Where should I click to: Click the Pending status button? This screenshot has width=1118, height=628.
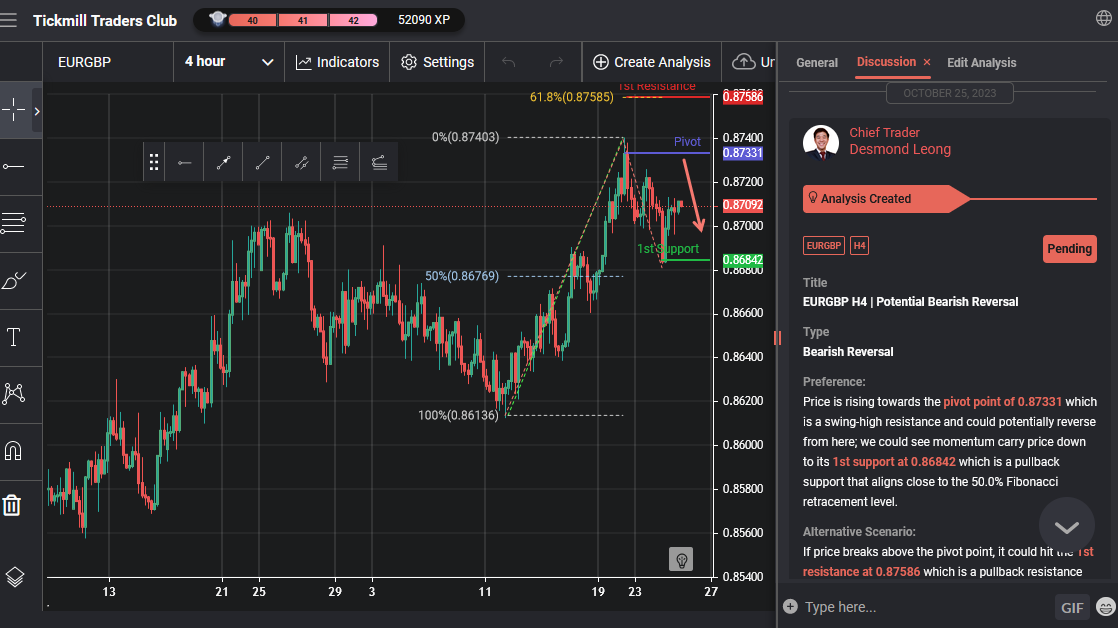point(1070,249)
